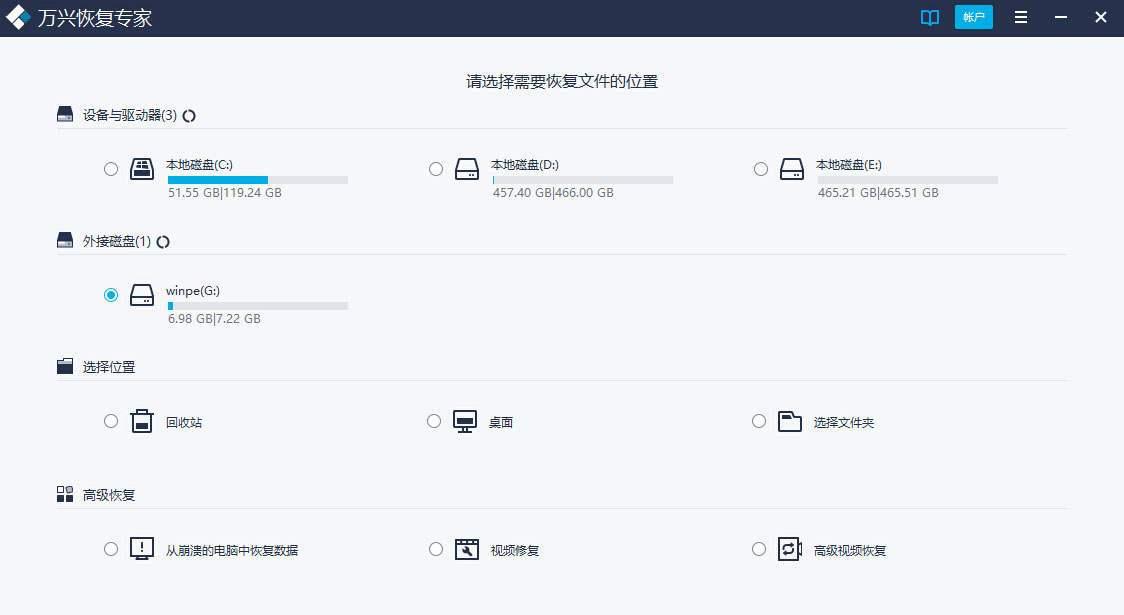Select the 视频修复 radio button
The width and height of the screenshot is (1124, 615).
pyautogui.click(x=436, y=549)
